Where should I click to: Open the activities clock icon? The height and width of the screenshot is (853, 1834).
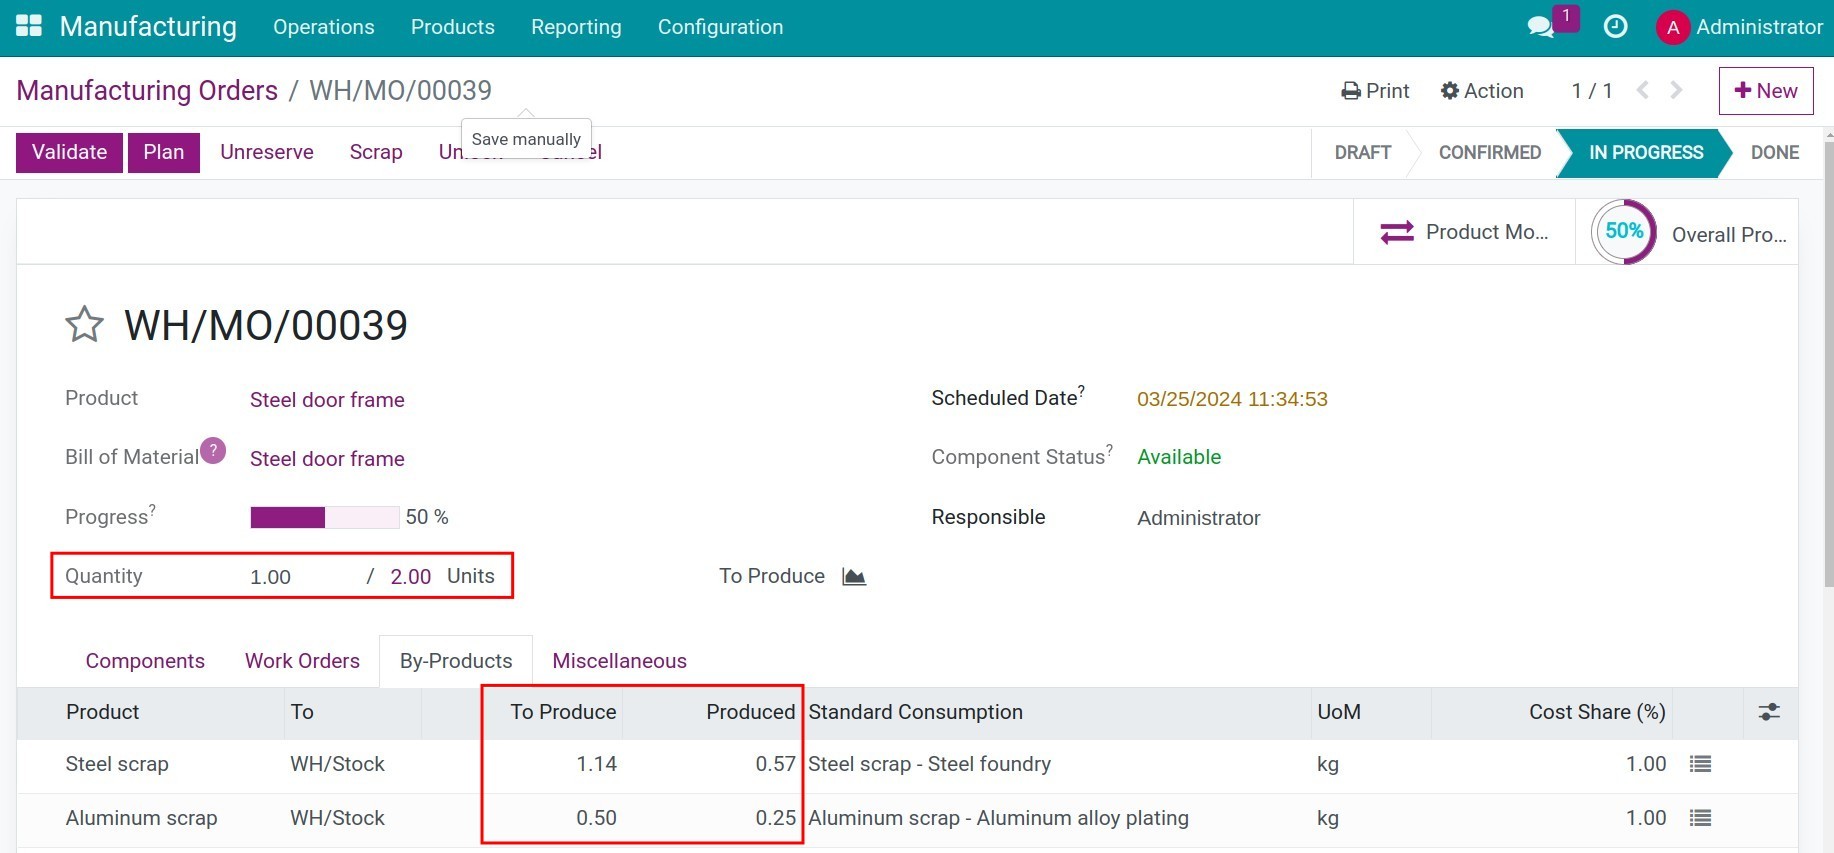1615,27
